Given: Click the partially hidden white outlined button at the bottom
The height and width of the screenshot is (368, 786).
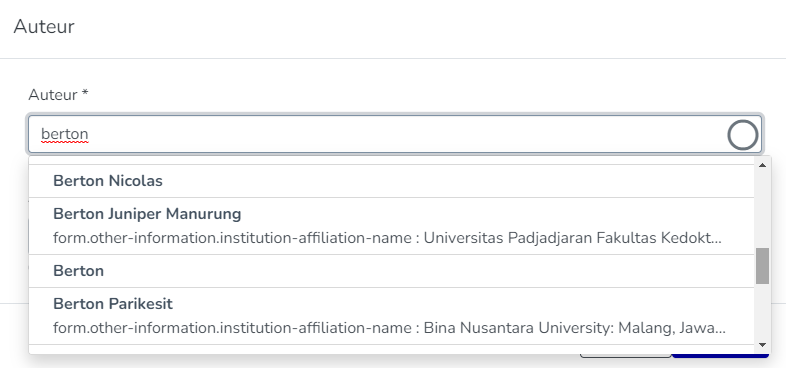Looking at the screenshot, I should pos(625,356).
